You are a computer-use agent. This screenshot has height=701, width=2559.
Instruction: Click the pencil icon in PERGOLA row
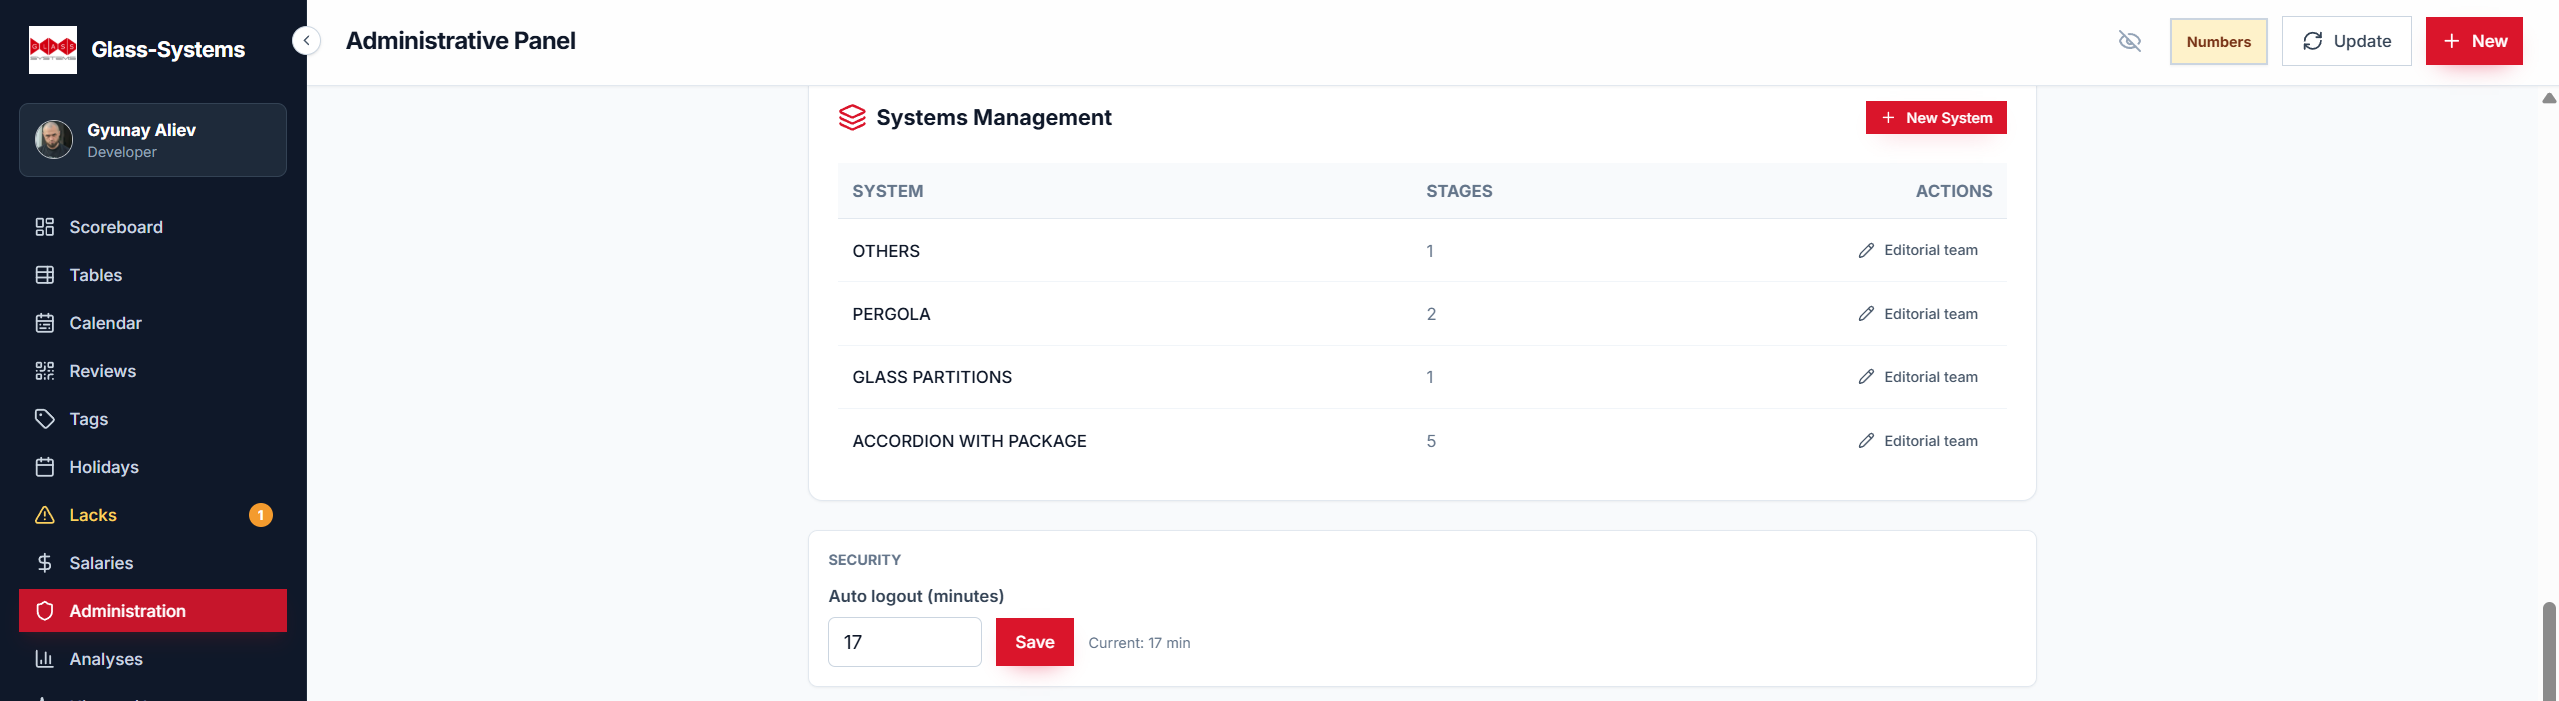click(x=1866, y=314)
